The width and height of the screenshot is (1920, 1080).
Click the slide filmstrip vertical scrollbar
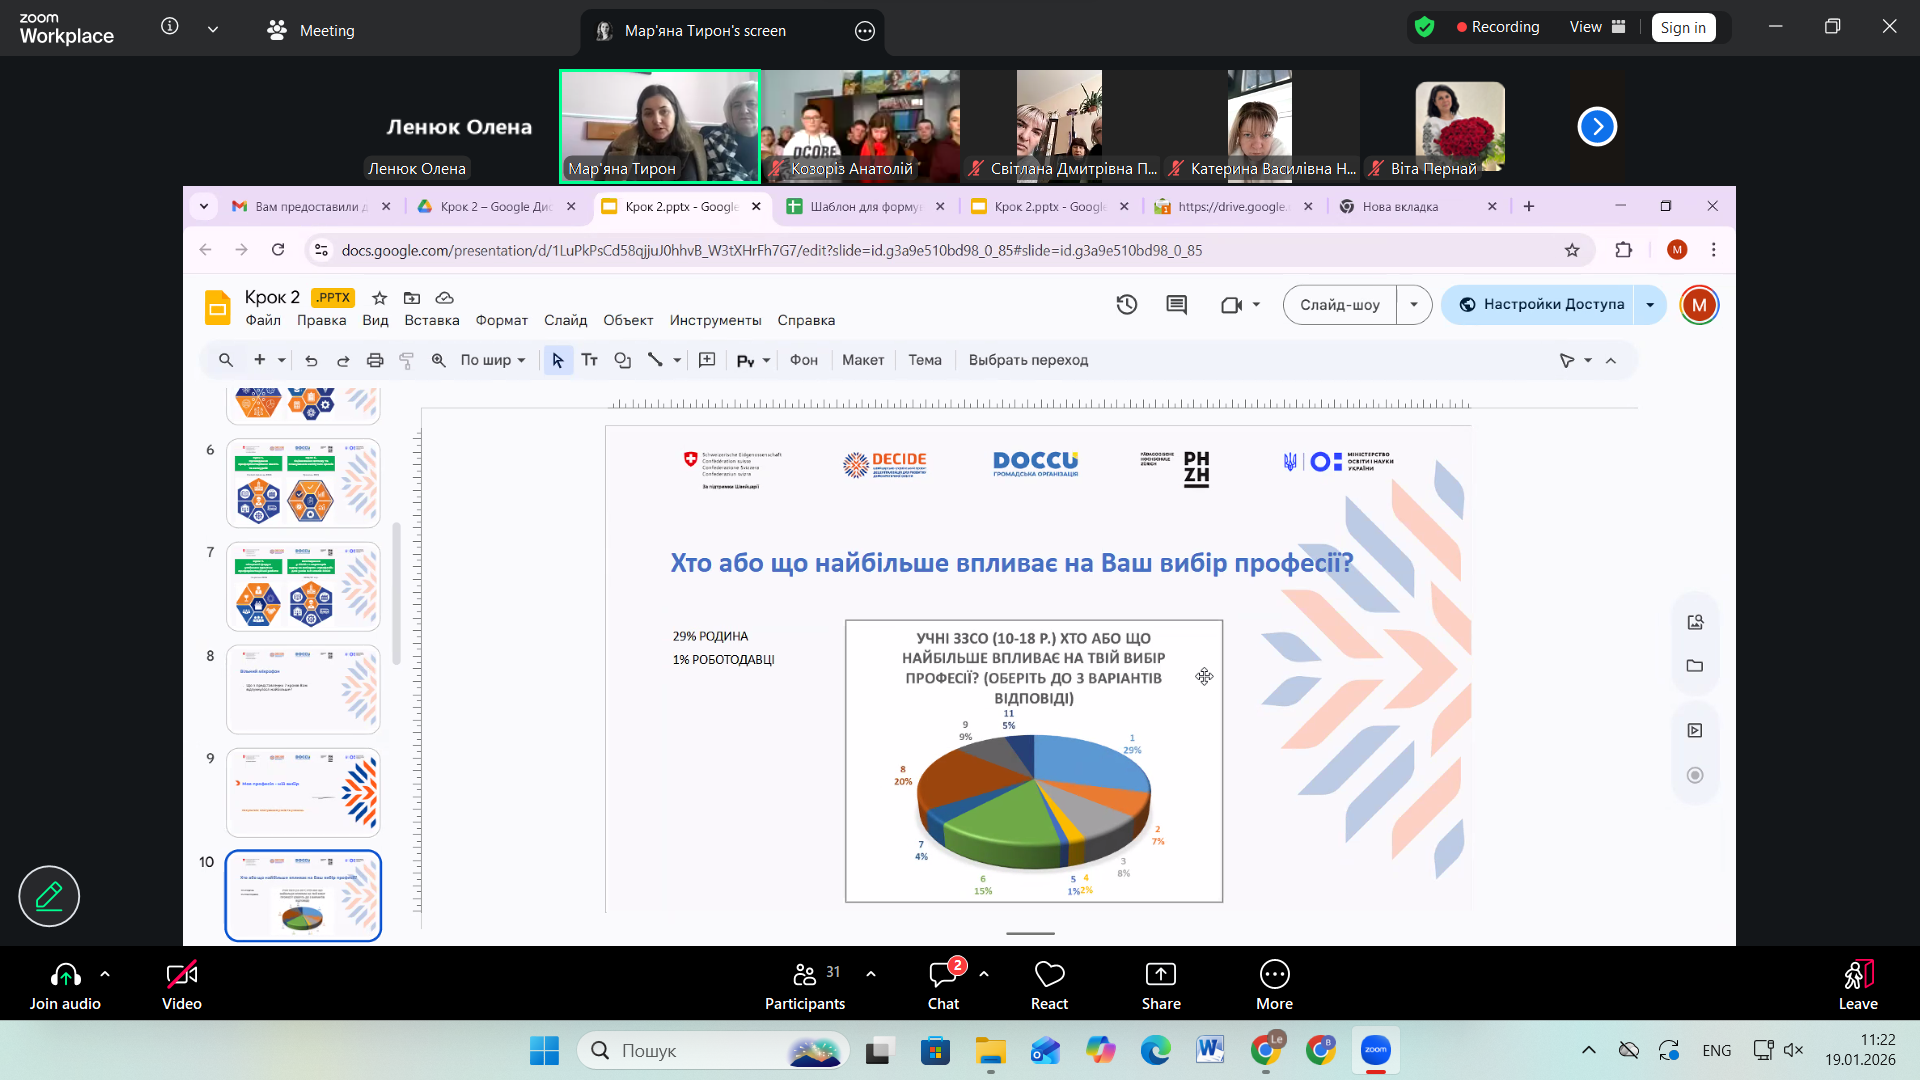[x=396, y=594]
